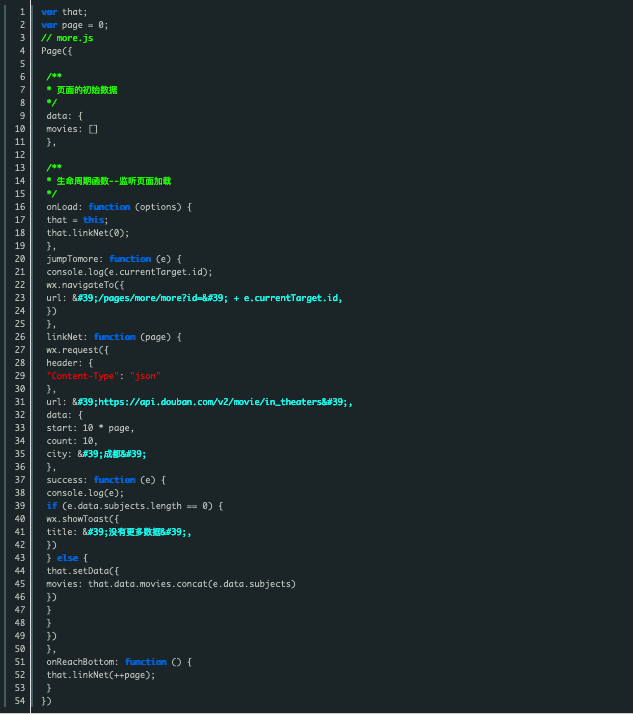633x714 pixels.
Task: Click the line number 1
Action: point(22,12)
